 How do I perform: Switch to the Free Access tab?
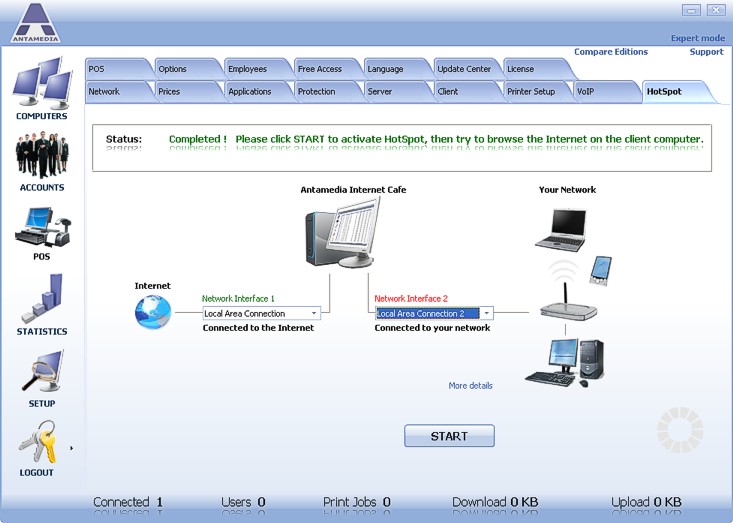pyautogui.click(x=326, y=69)
